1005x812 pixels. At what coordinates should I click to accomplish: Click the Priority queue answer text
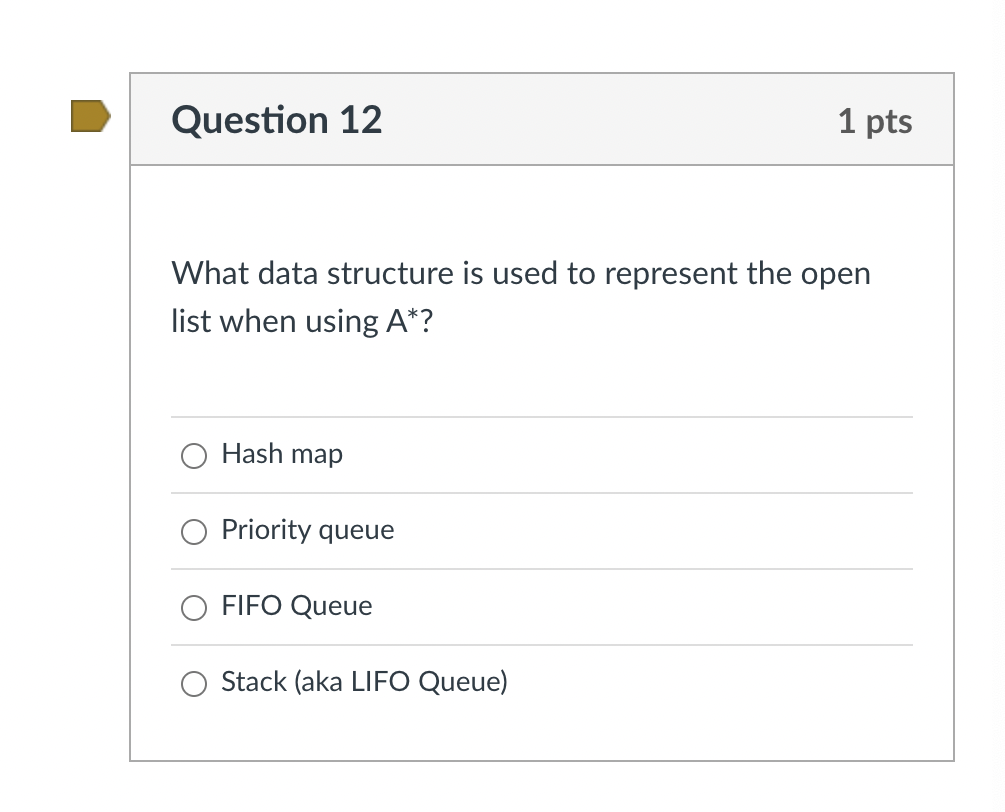(307, 530)
